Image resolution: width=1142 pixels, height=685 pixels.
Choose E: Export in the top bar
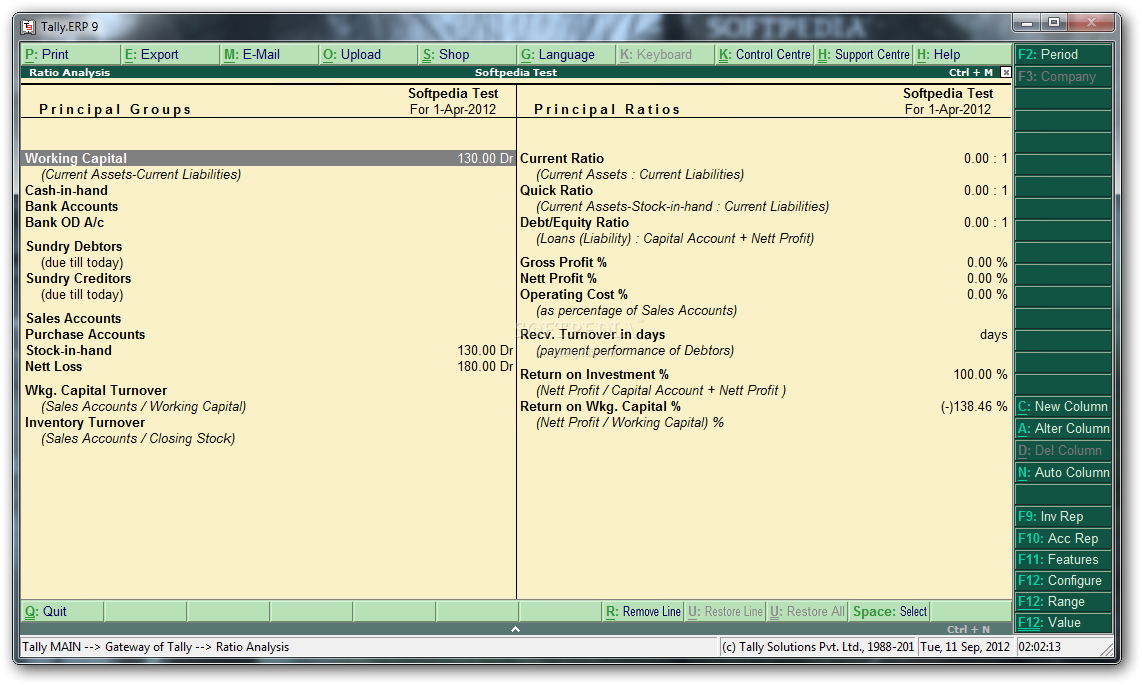(x=170, y=55)
